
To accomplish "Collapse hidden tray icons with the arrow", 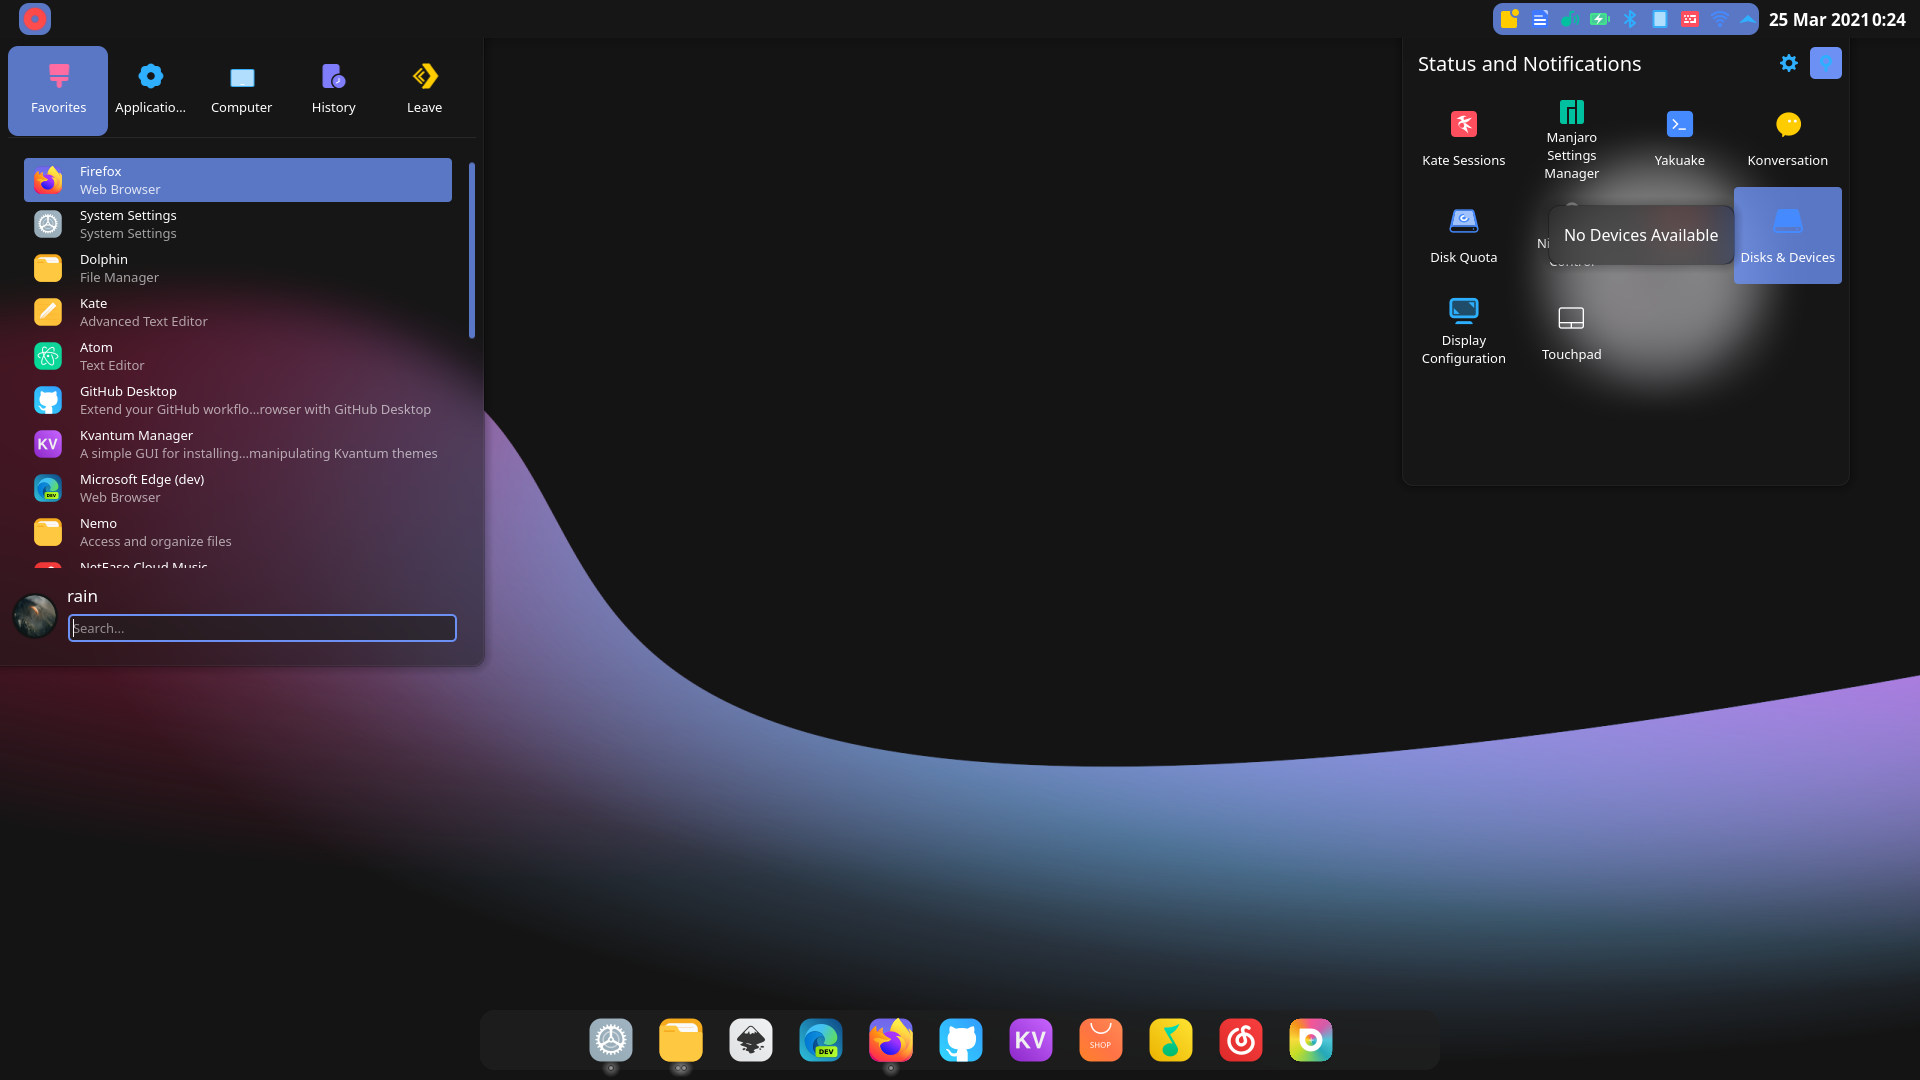I will pyautogui.click(x=1747, y=19).
